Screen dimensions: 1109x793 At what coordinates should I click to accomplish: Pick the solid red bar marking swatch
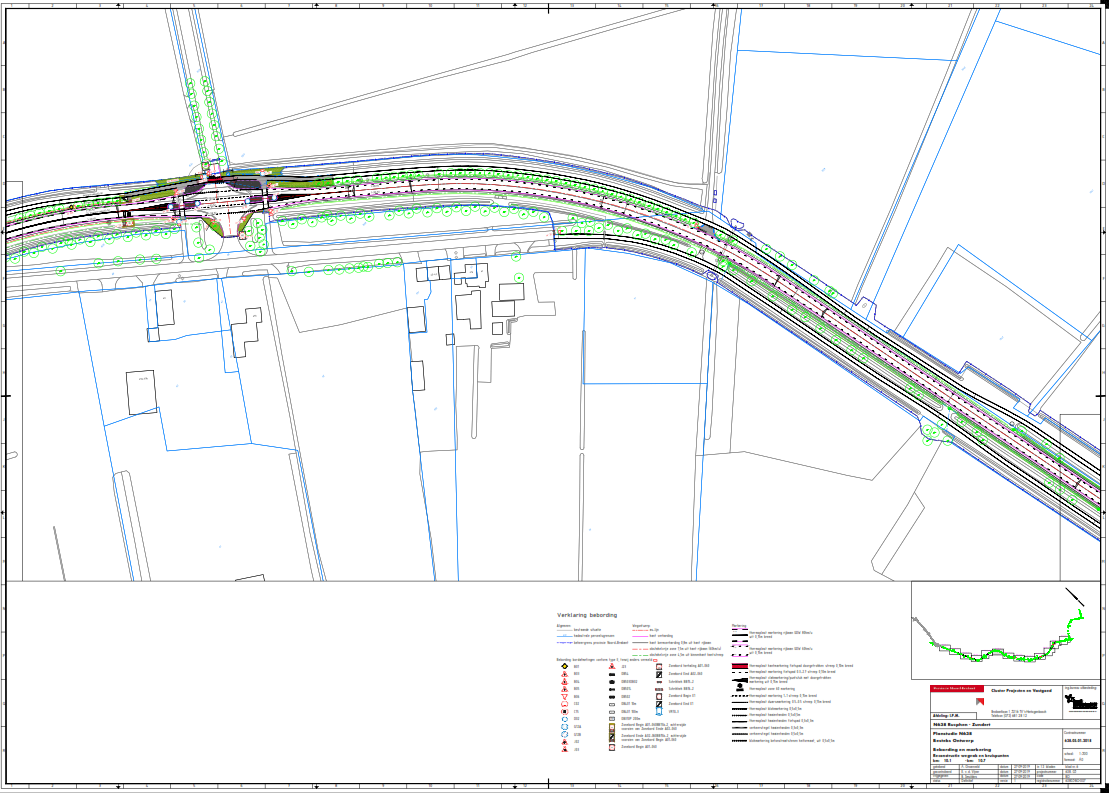740,666
